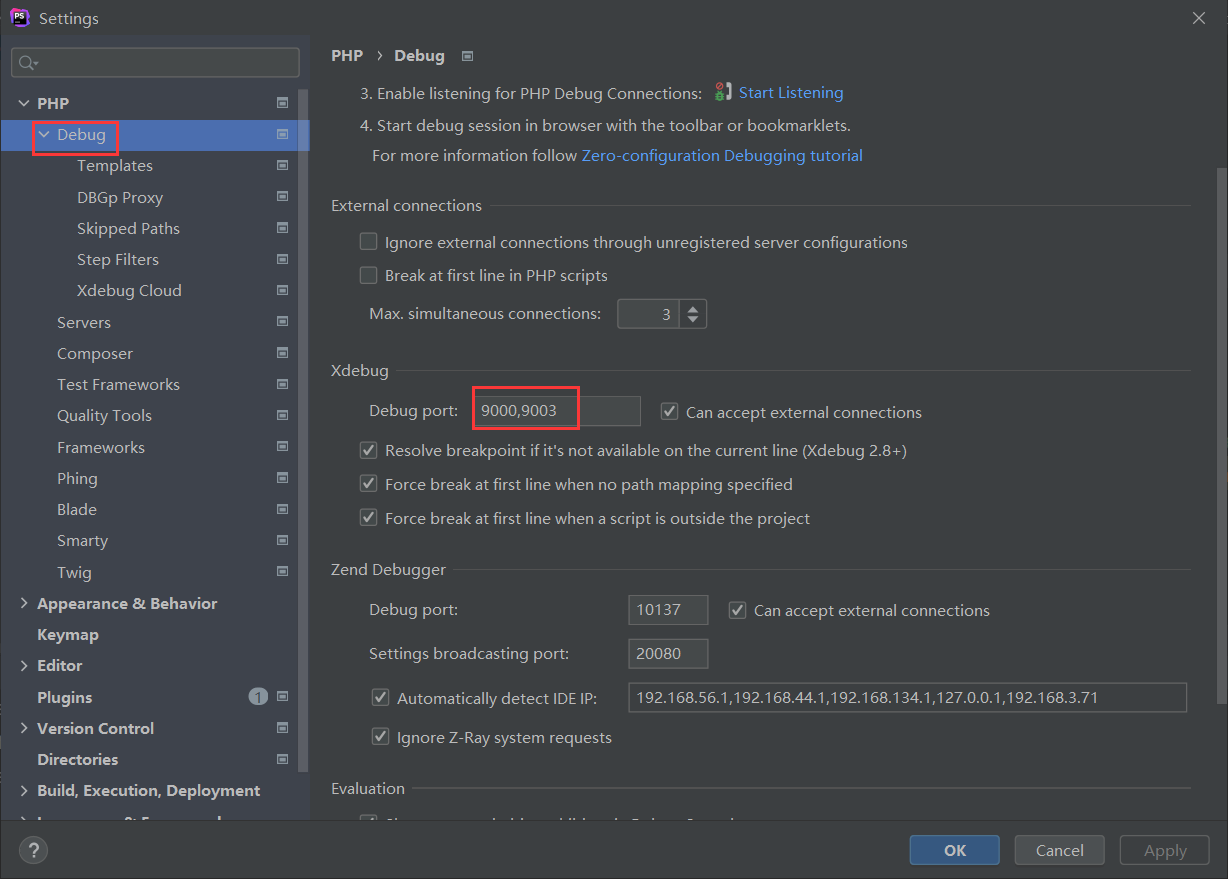Confirm settings with OK button
This screenshot has width=1228, height=879.
955,850
